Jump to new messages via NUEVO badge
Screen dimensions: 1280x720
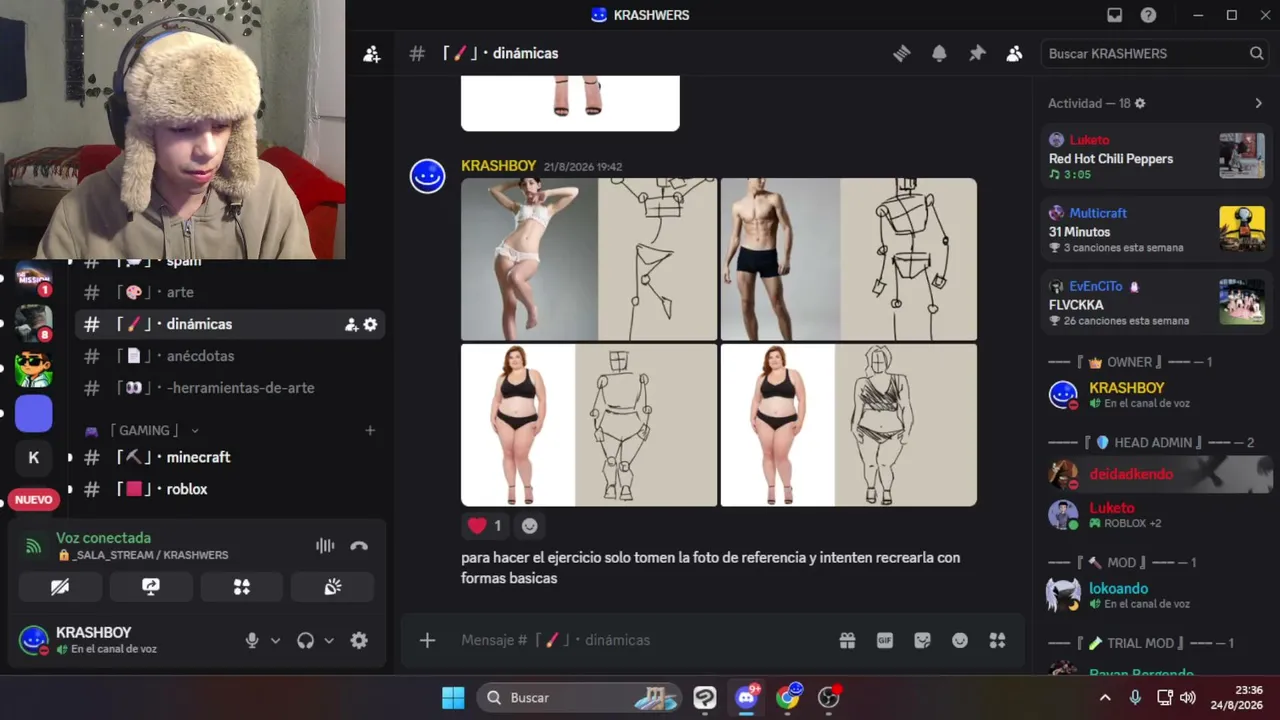point(34,499)
